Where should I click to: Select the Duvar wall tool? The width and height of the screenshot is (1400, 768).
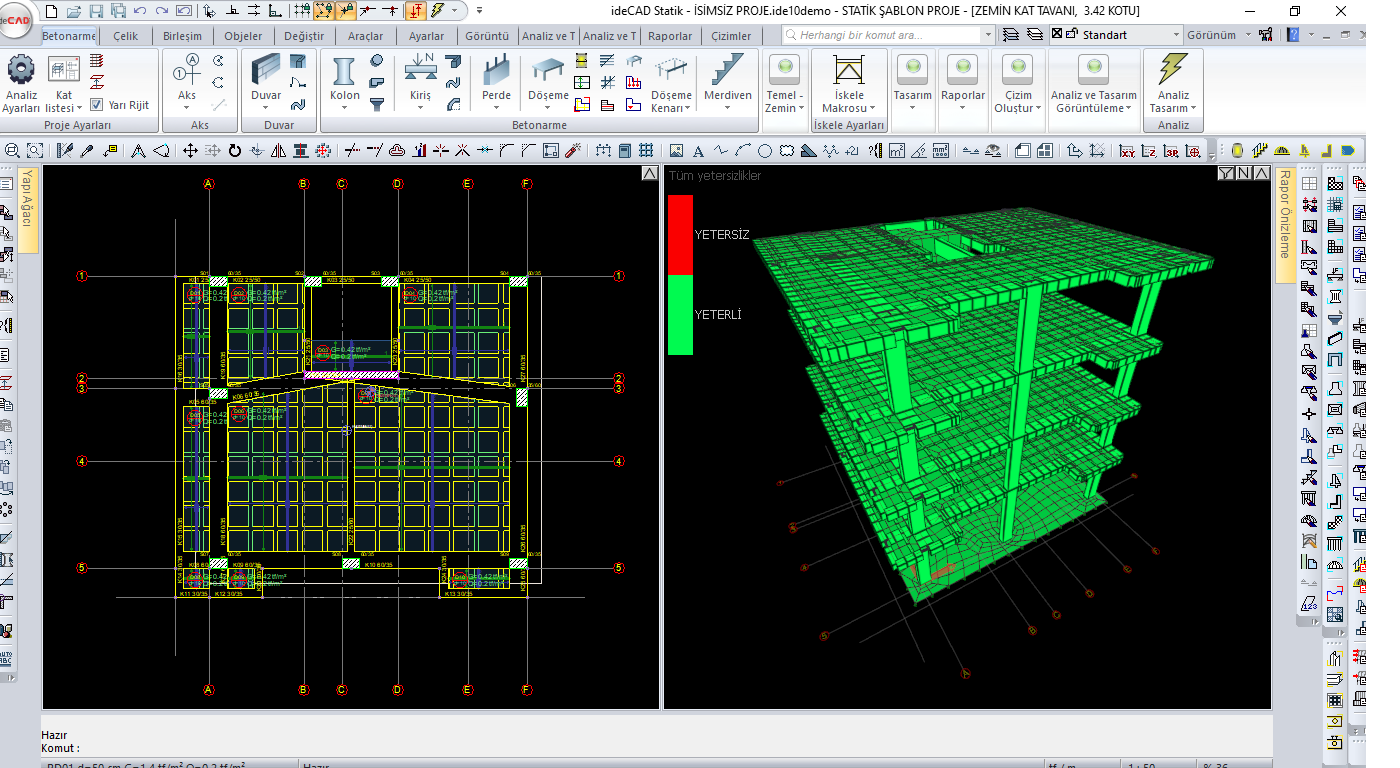266,72
